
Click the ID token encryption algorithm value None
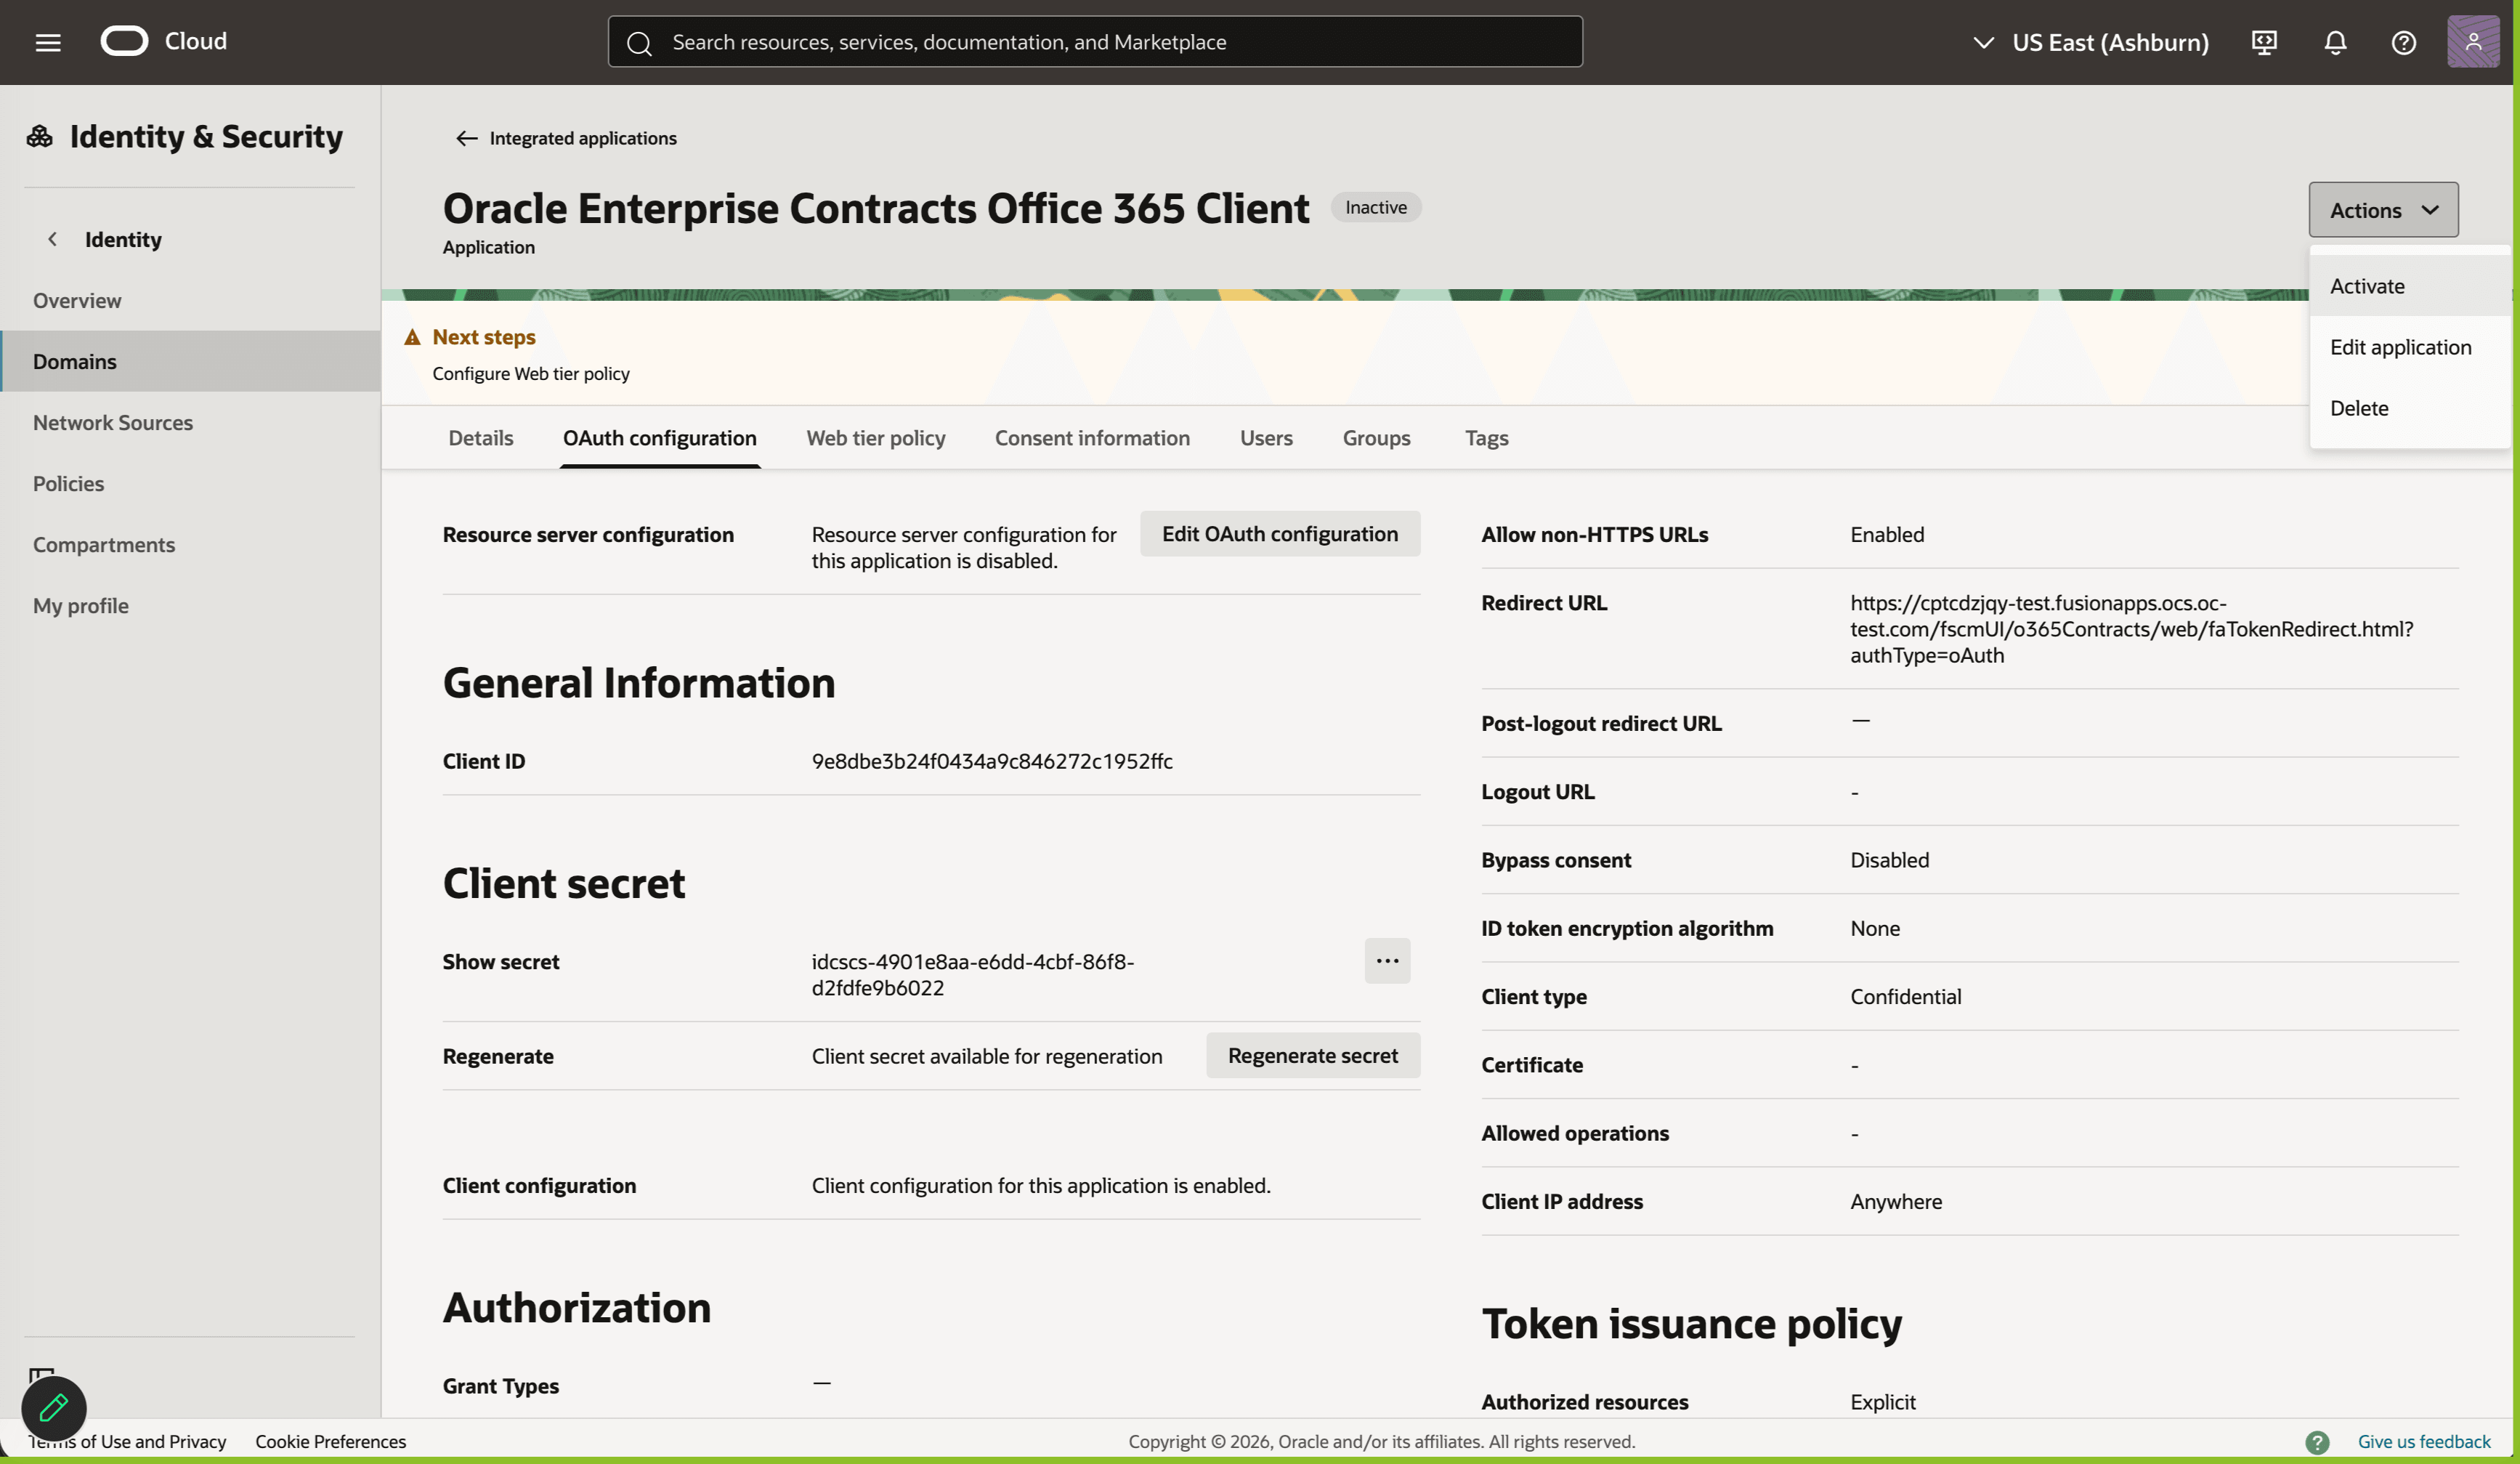pyautogui.click(x=1875, y=928)
